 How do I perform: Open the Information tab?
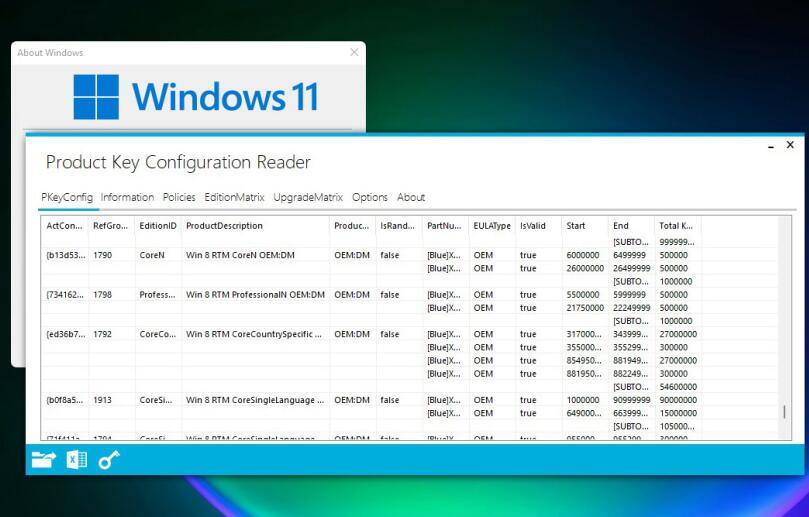[x=127, y=197]
